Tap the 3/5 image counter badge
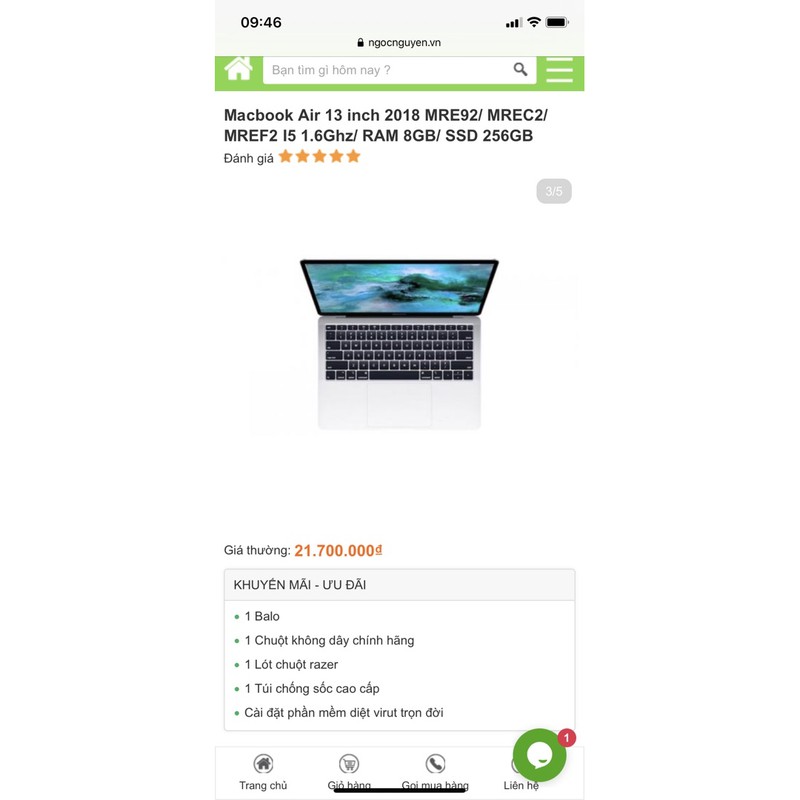800x800 pixels. coord(554,191)
